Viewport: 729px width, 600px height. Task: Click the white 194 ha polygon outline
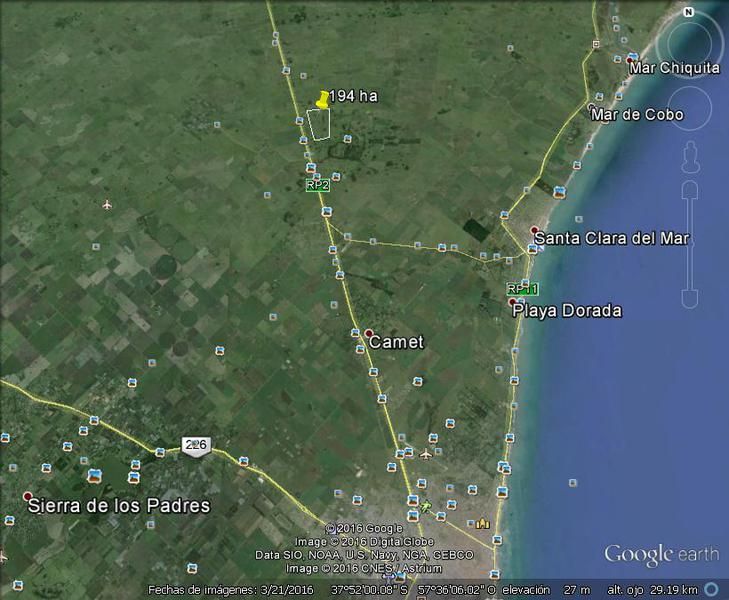coord(319,124)
